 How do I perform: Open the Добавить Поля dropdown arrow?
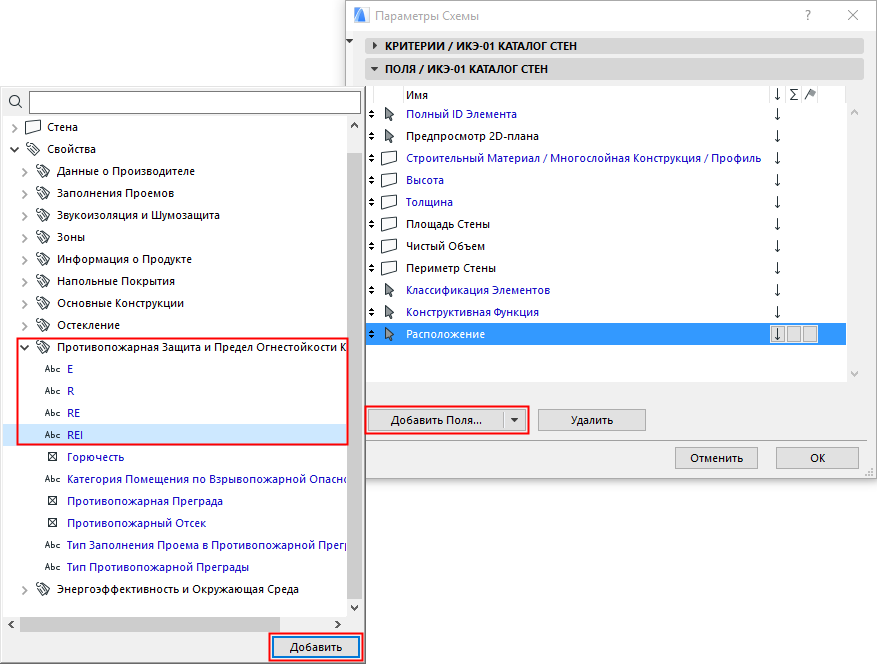515,420
